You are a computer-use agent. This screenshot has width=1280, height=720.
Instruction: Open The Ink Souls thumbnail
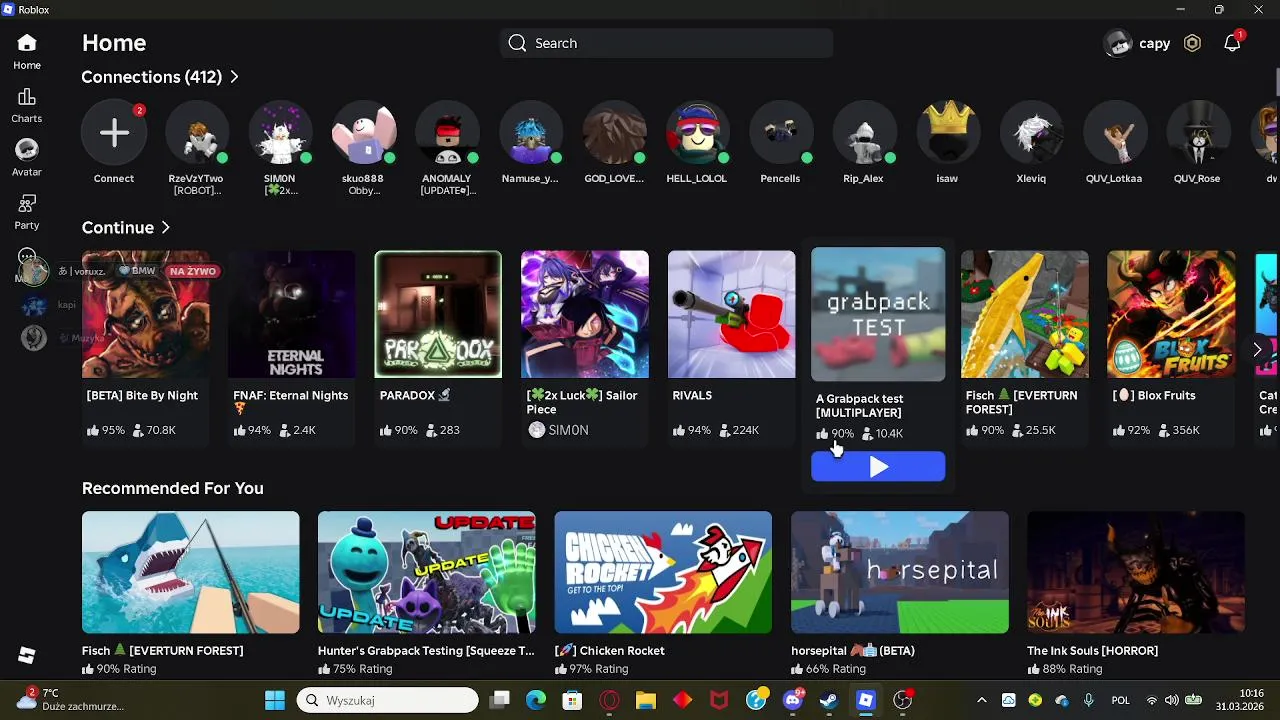pyautogui.click(x=1136, y=572)
